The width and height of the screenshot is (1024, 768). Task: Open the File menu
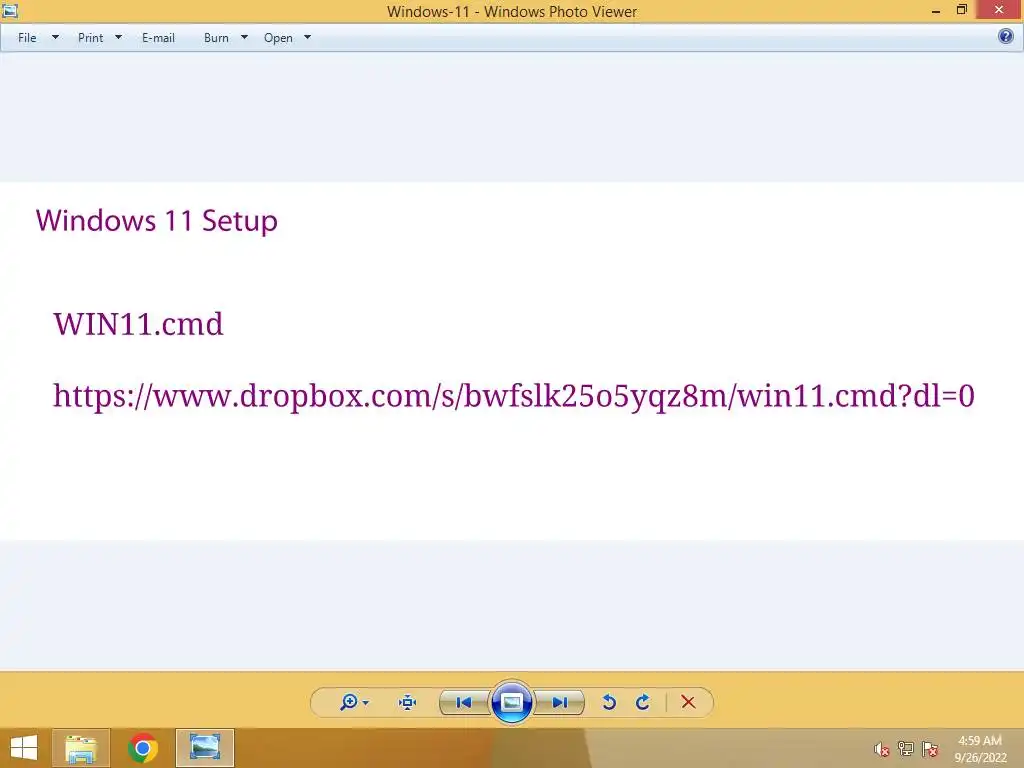coord(27,38)
